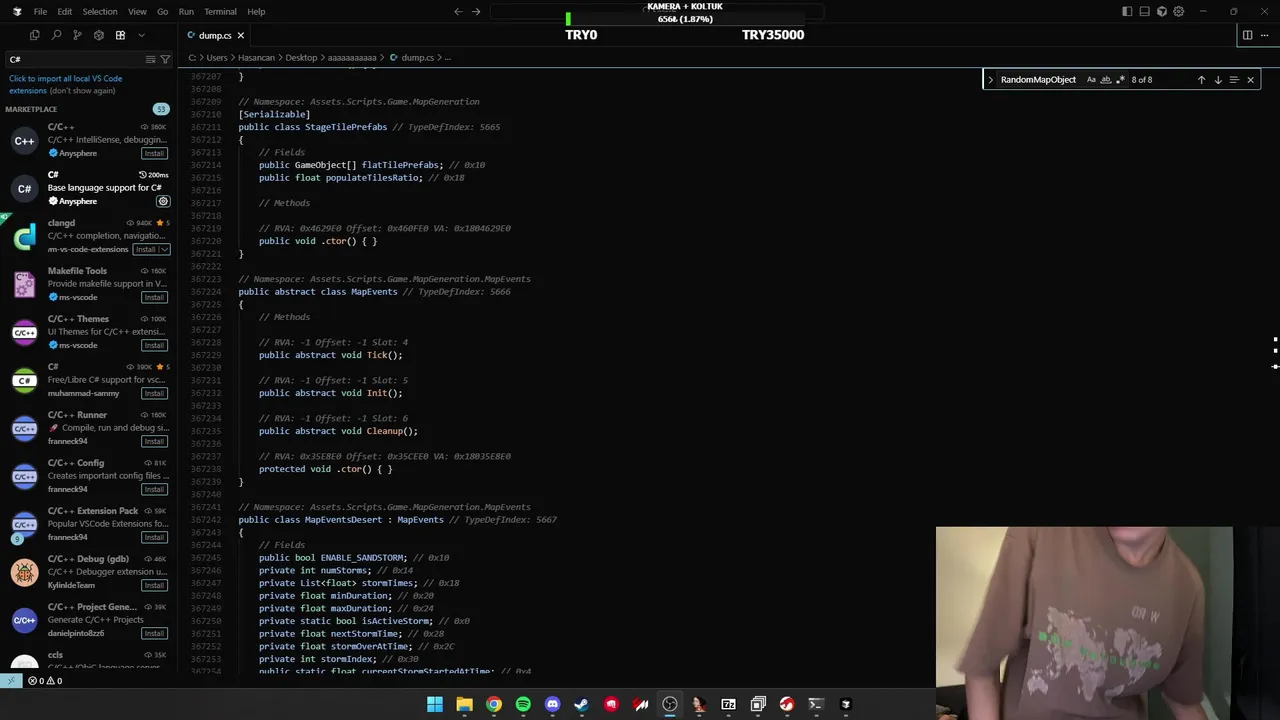Toggle primary sidebar layout icon in title bar
1280x720 pixels.
1127,11
